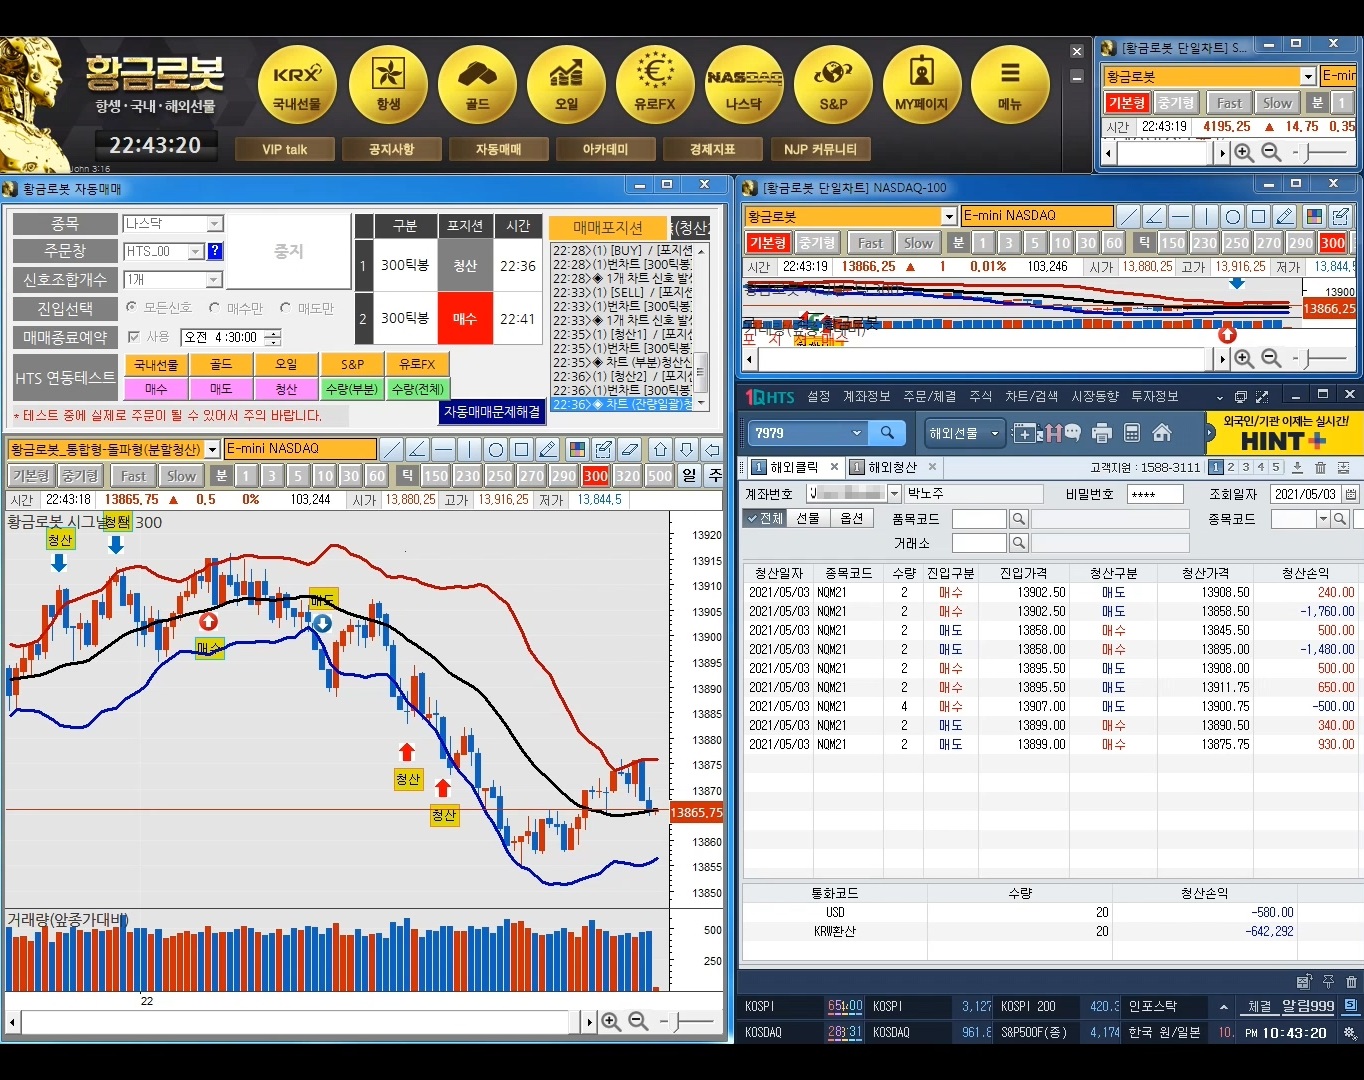Select rectangle drawing tool in lower chart toolbar
The height and width of the screenshot is (1080, 1364).
point(521,449)
